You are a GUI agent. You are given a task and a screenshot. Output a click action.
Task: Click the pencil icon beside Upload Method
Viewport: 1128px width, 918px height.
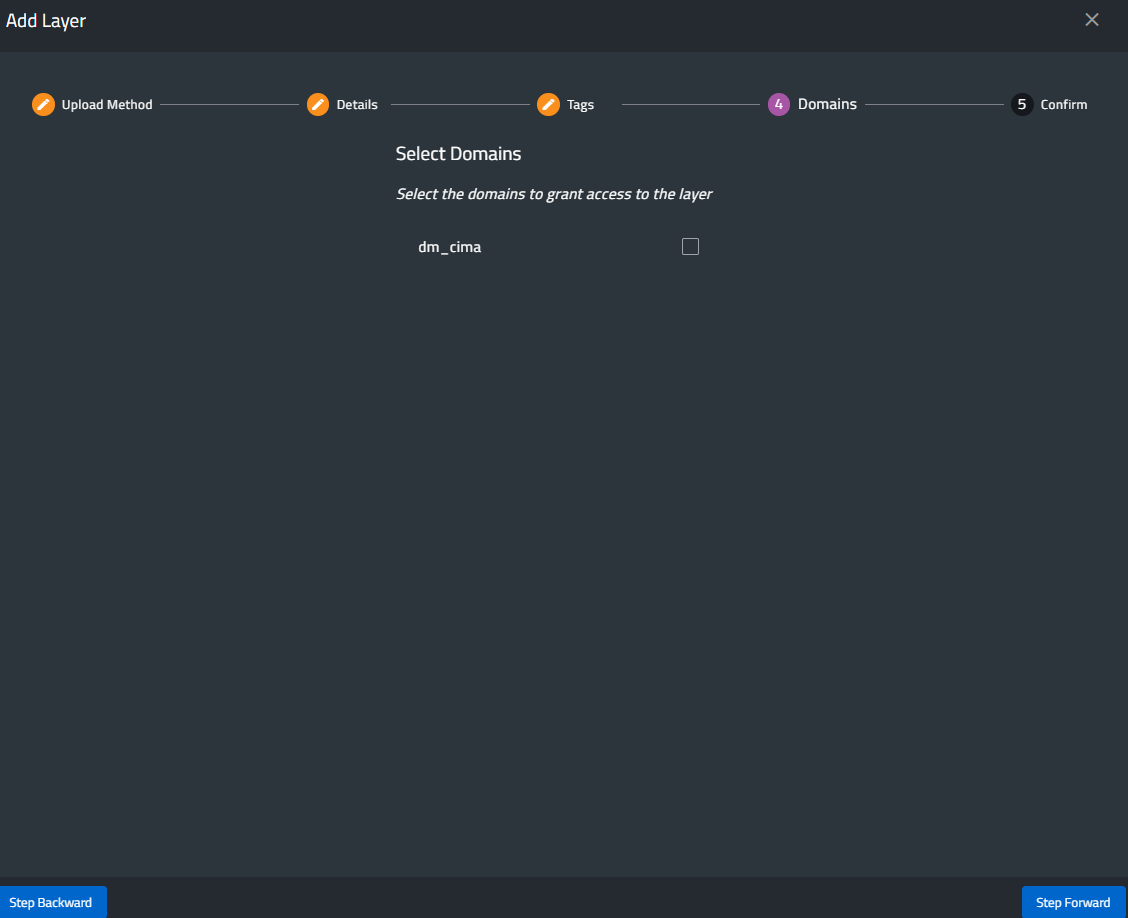tap(43, 104)
